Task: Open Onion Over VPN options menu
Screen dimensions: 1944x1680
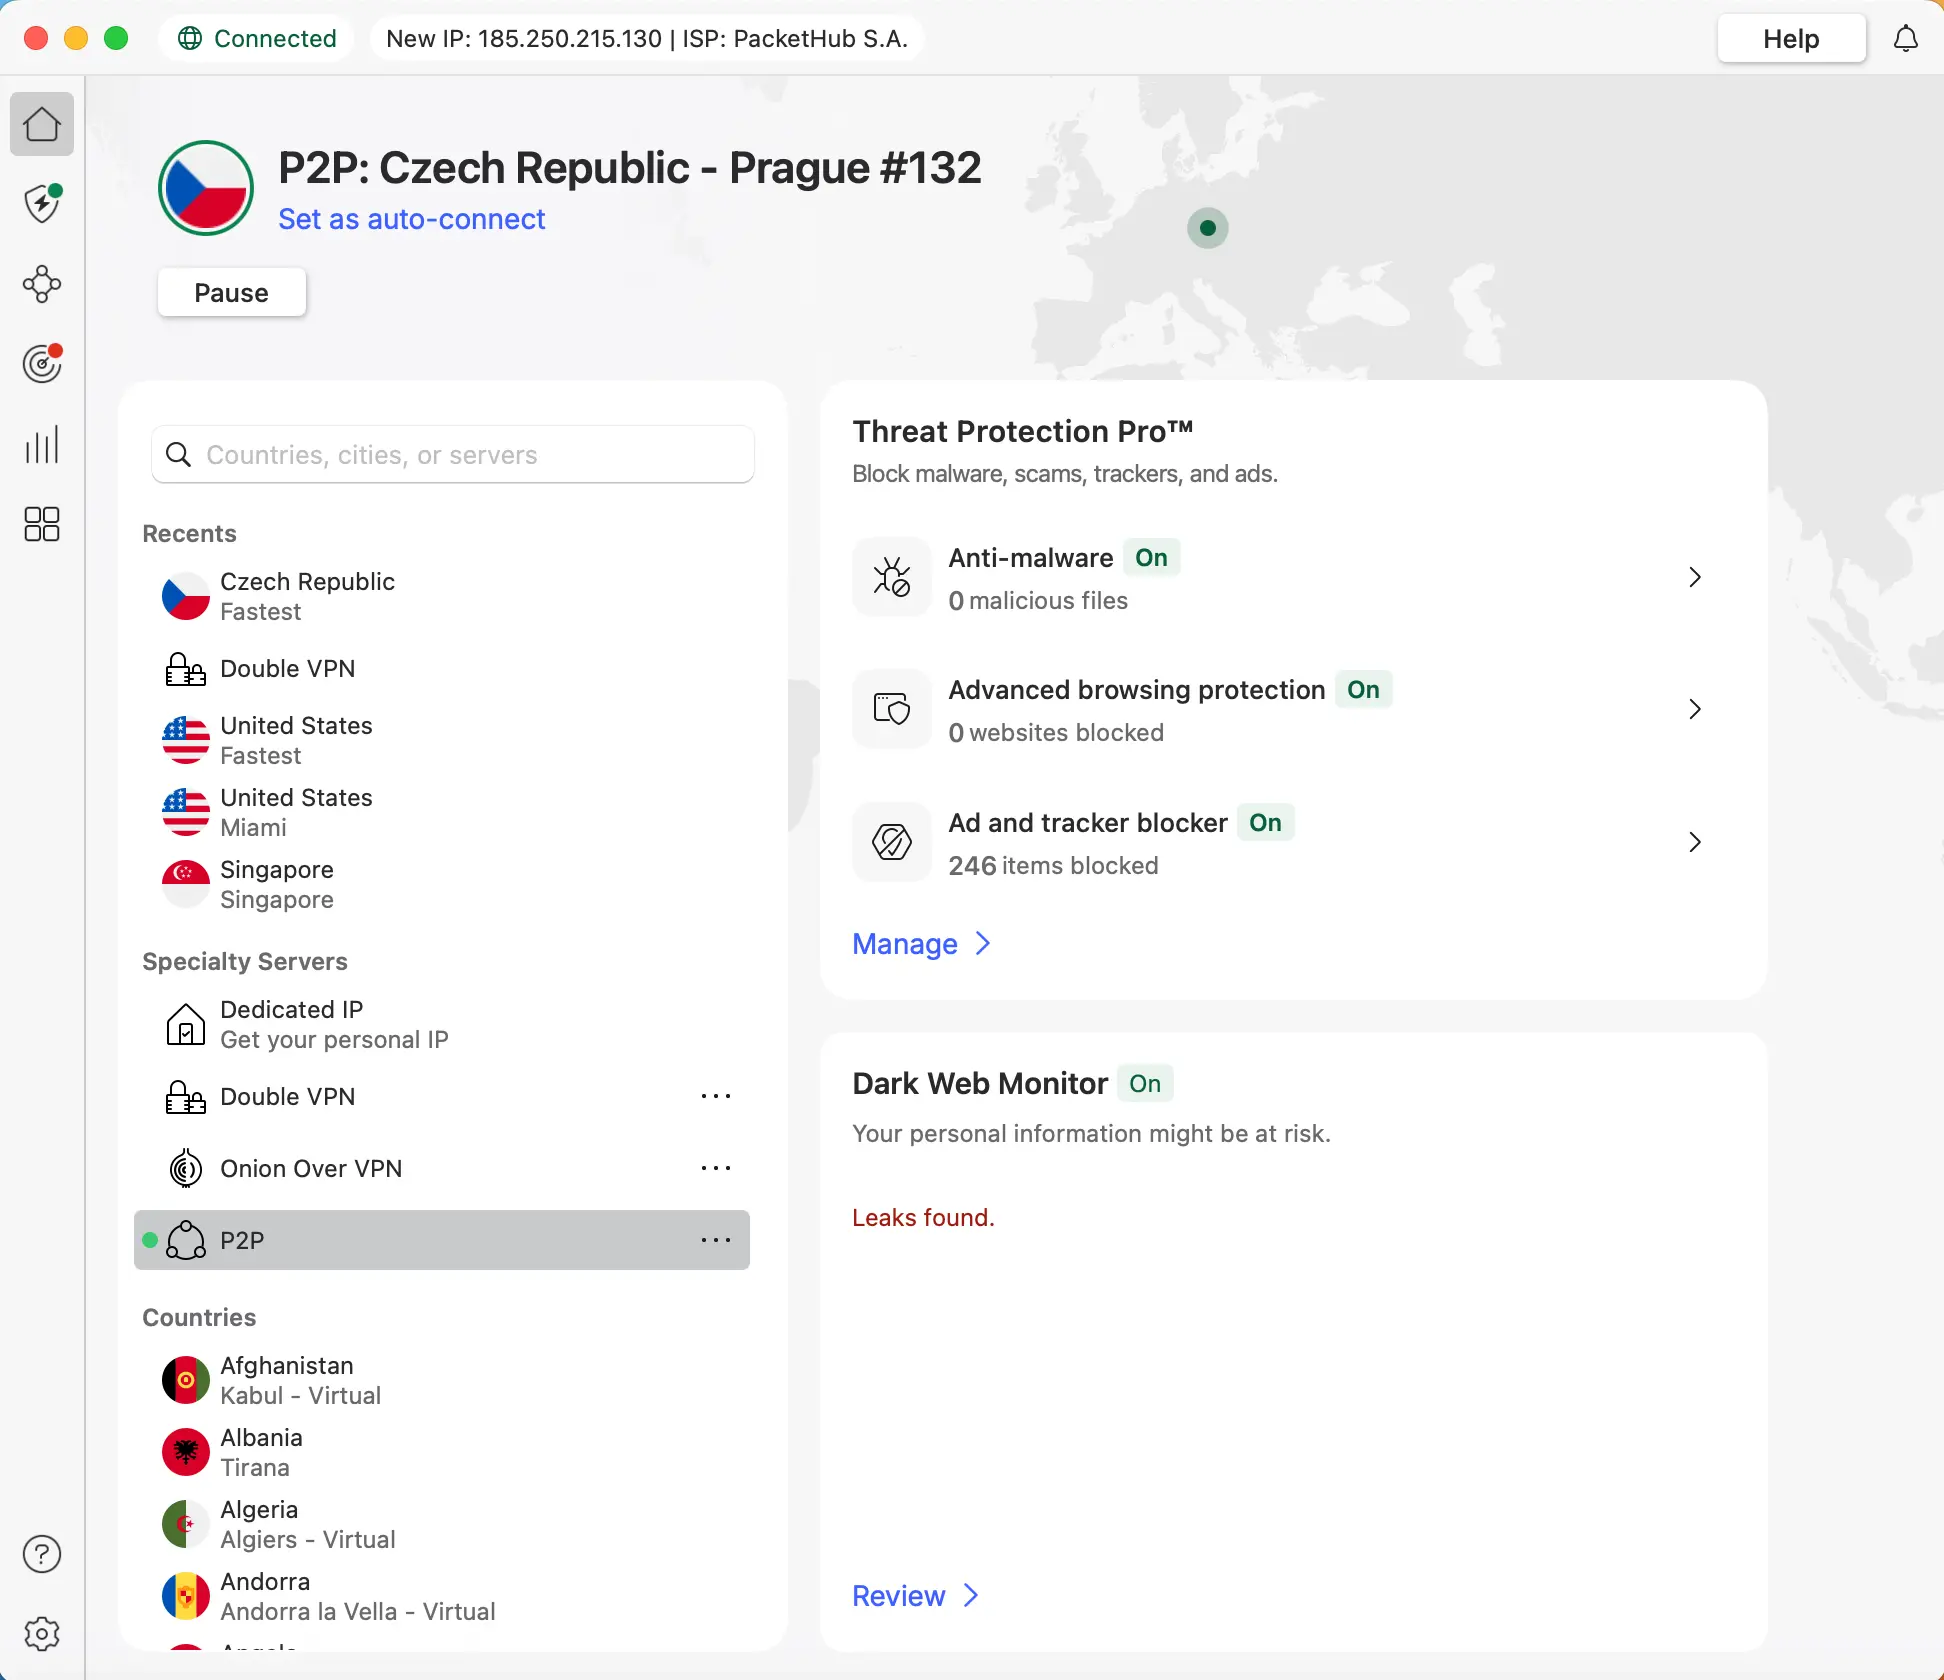Action: pos(716,1168)
